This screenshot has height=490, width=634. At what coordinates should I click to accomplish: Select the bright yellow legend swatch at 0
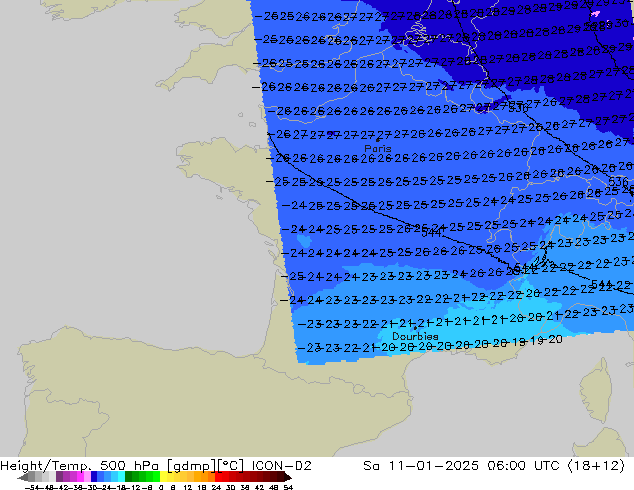point(163,476)
